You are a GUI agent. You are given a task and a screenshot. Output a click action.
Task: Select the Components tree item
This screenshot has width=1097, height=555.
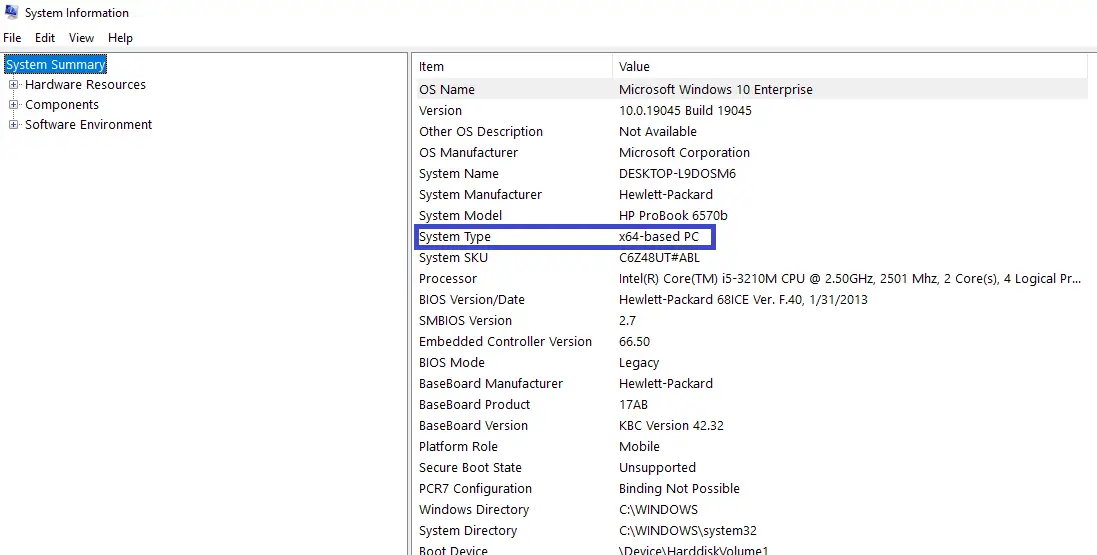[62, 105]
